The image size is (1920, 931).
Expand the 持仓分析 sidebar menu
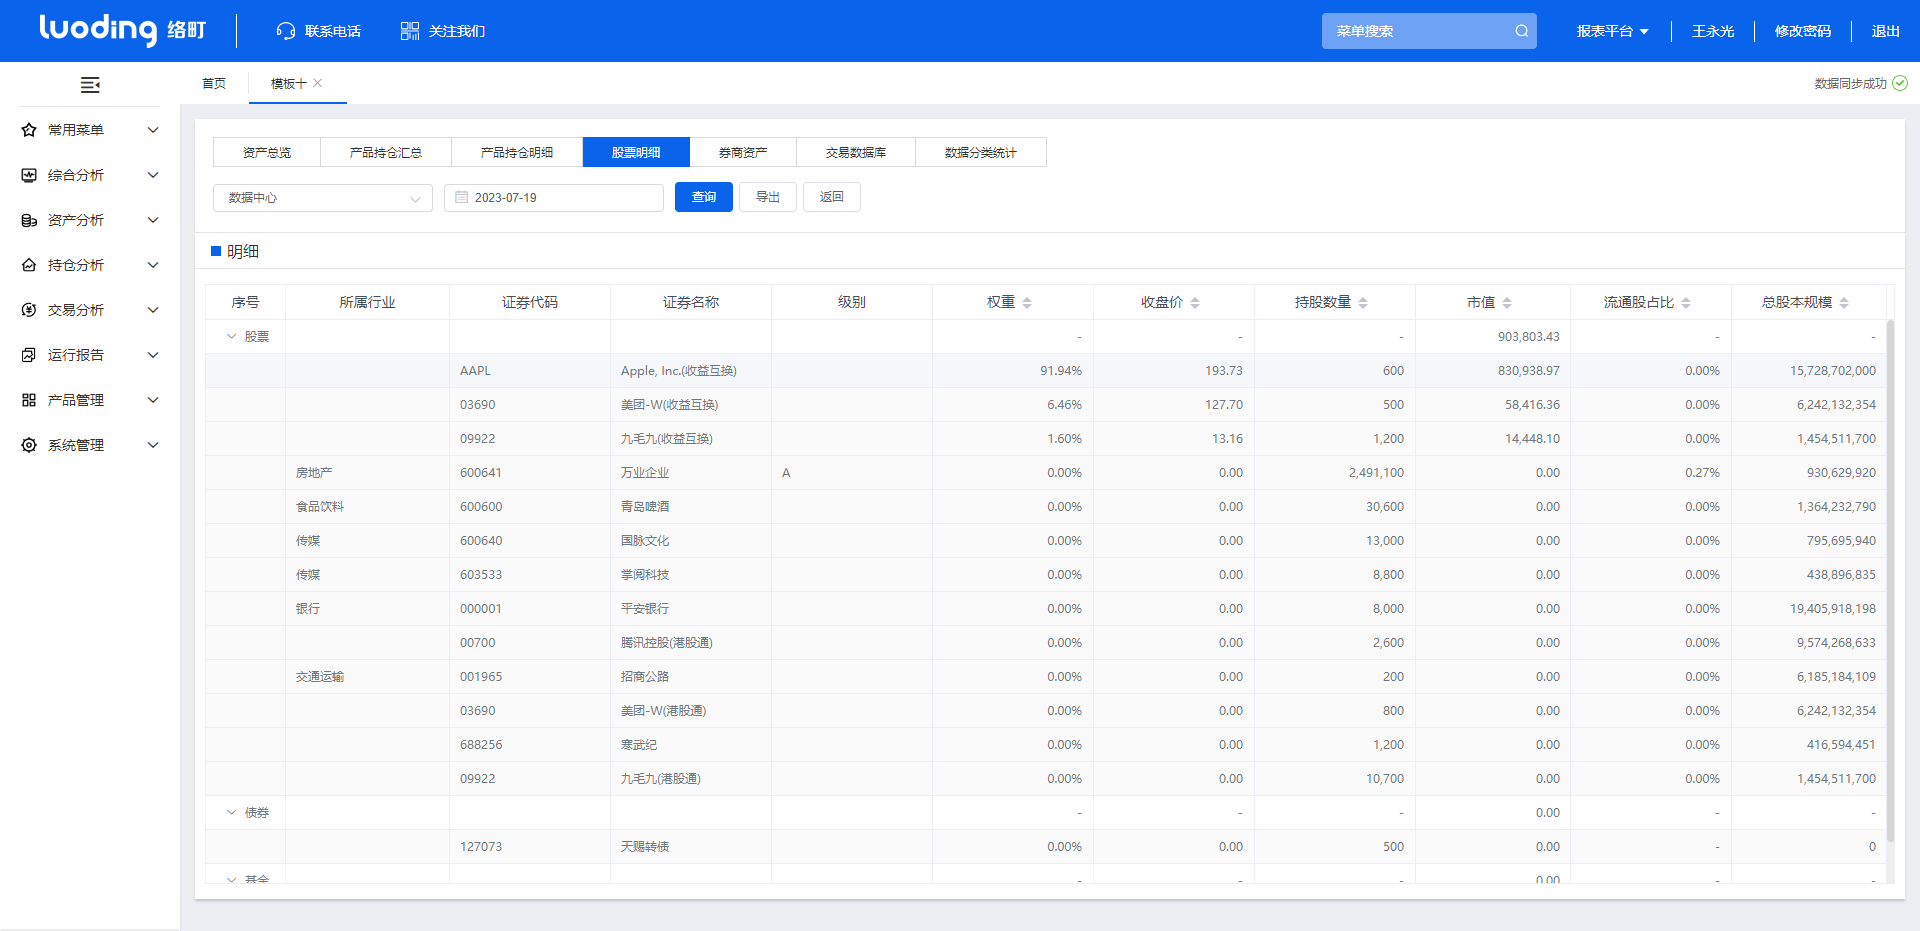coord(153,265)
